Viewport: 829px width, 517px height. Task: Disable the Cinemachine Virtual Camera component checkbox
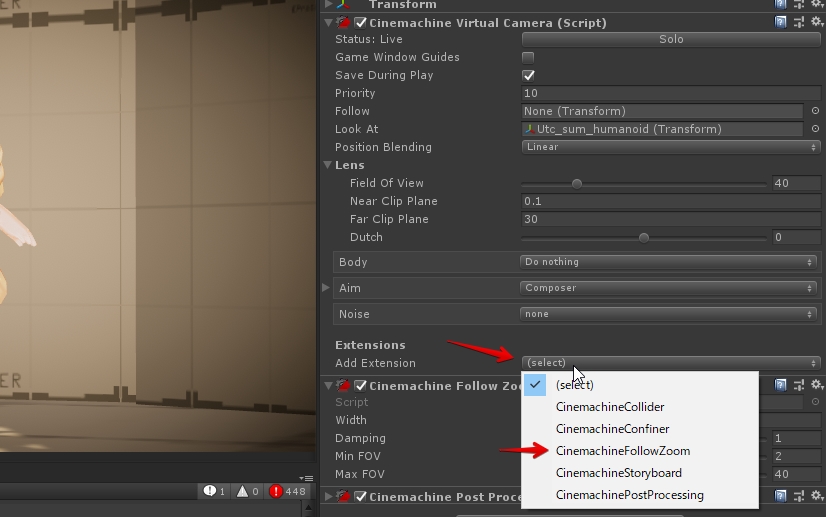pos(360,23)
